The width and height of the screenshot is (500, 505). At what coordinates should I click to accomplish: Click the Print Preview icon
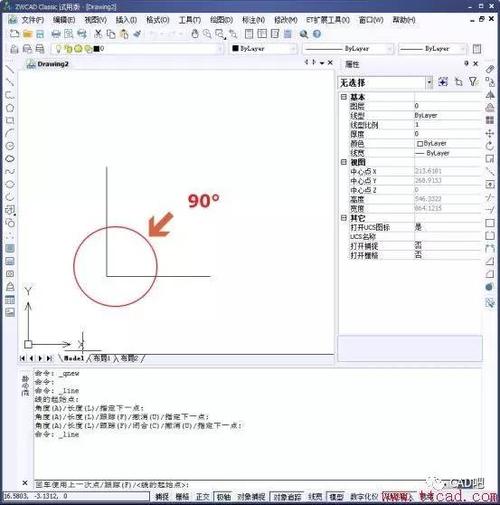tap(69, 34)
